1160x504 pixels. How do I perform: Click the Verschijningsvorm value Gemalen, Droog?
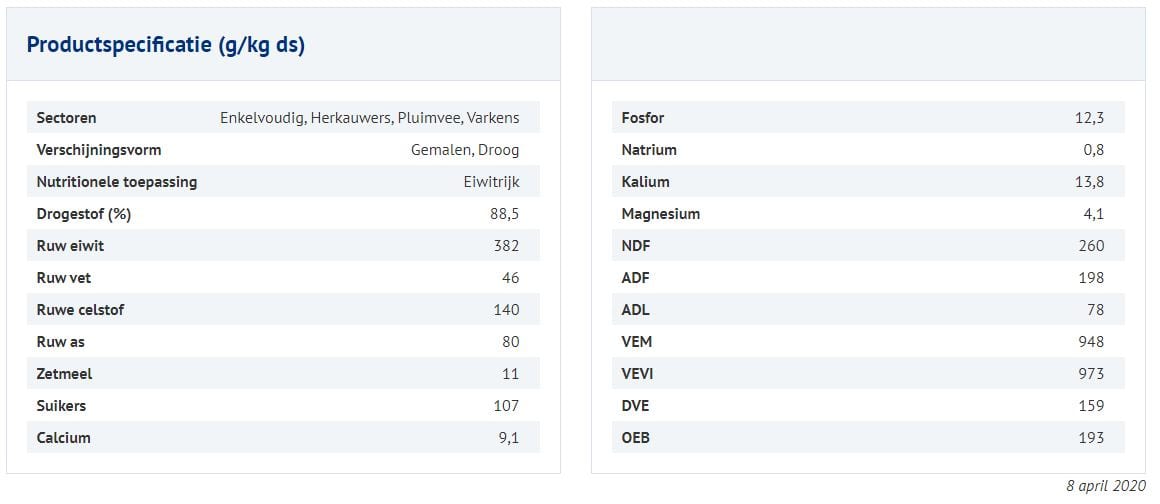(465, 150)
